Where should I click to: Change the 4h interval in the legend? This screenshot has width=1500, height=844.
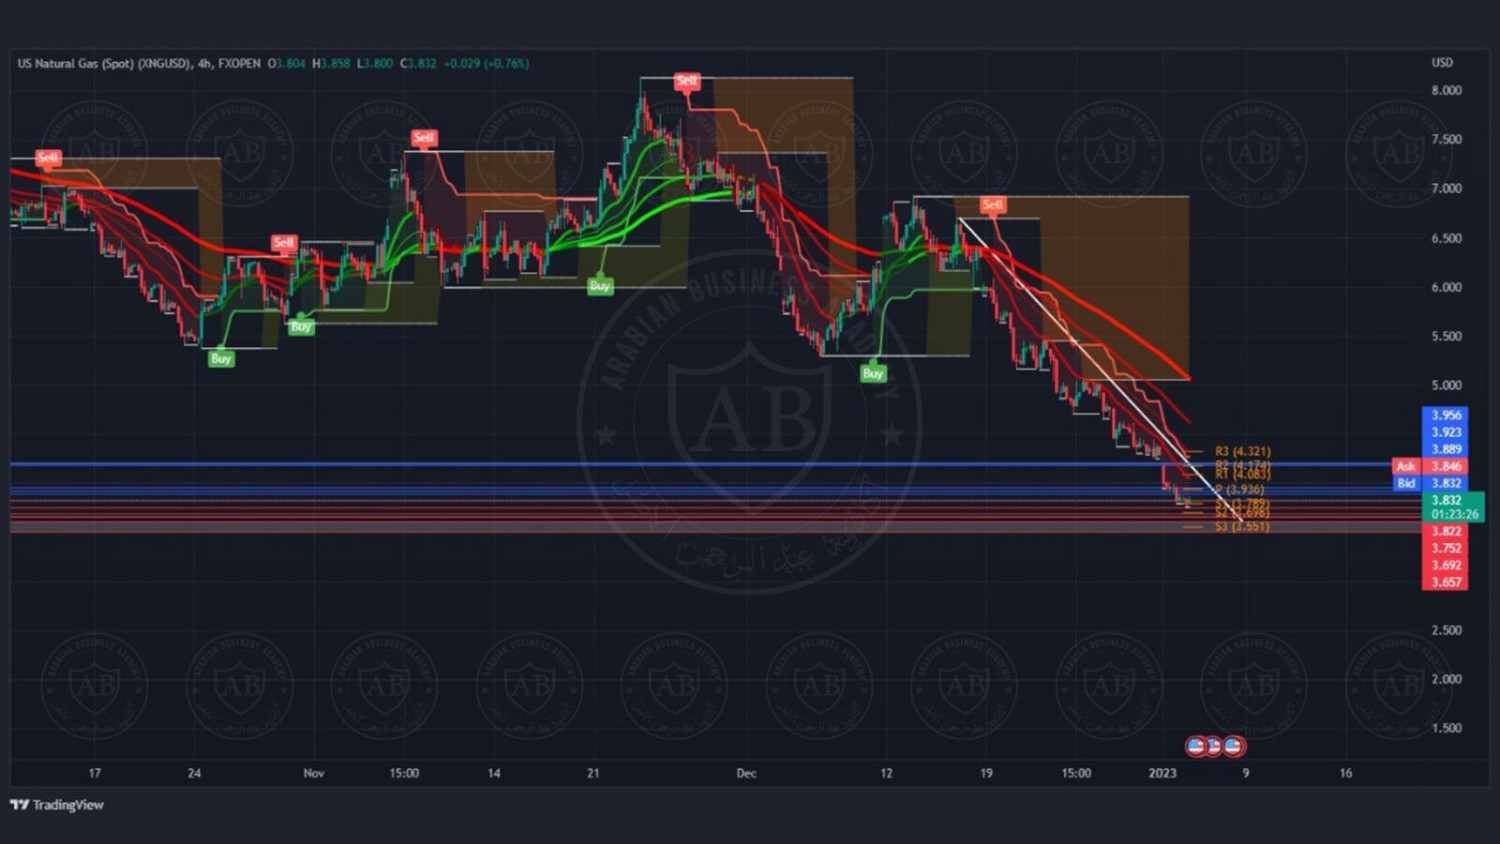204,63
